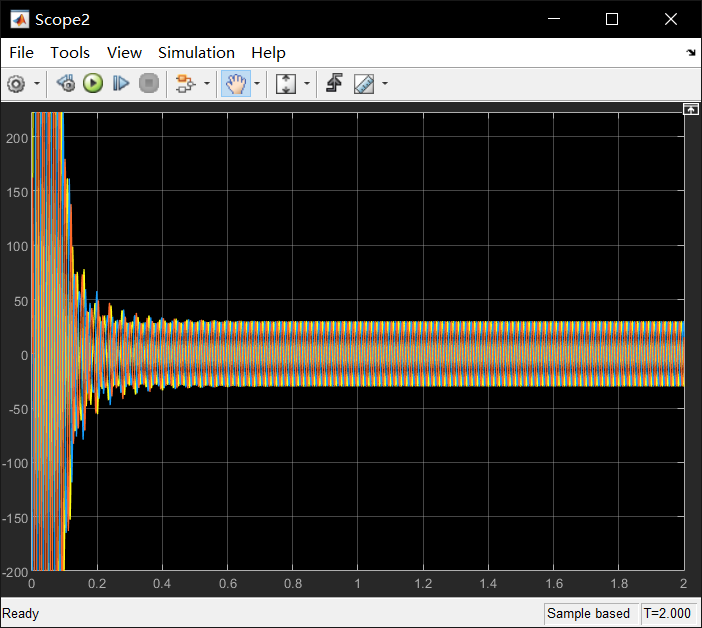
Task: Open the File menu
Action: [21, 53]
